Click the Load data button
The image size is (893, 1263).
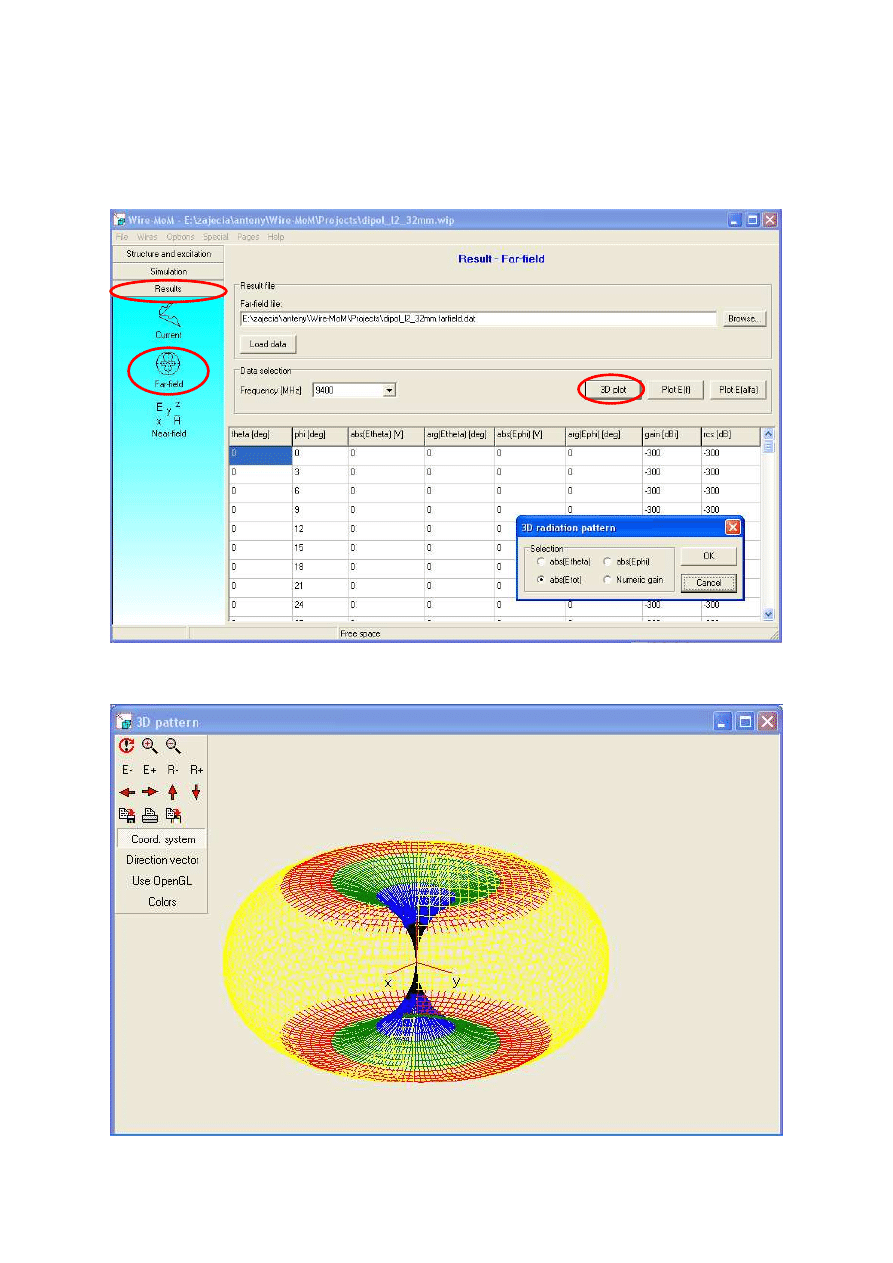pyautogui.click(x=268, y=344)
